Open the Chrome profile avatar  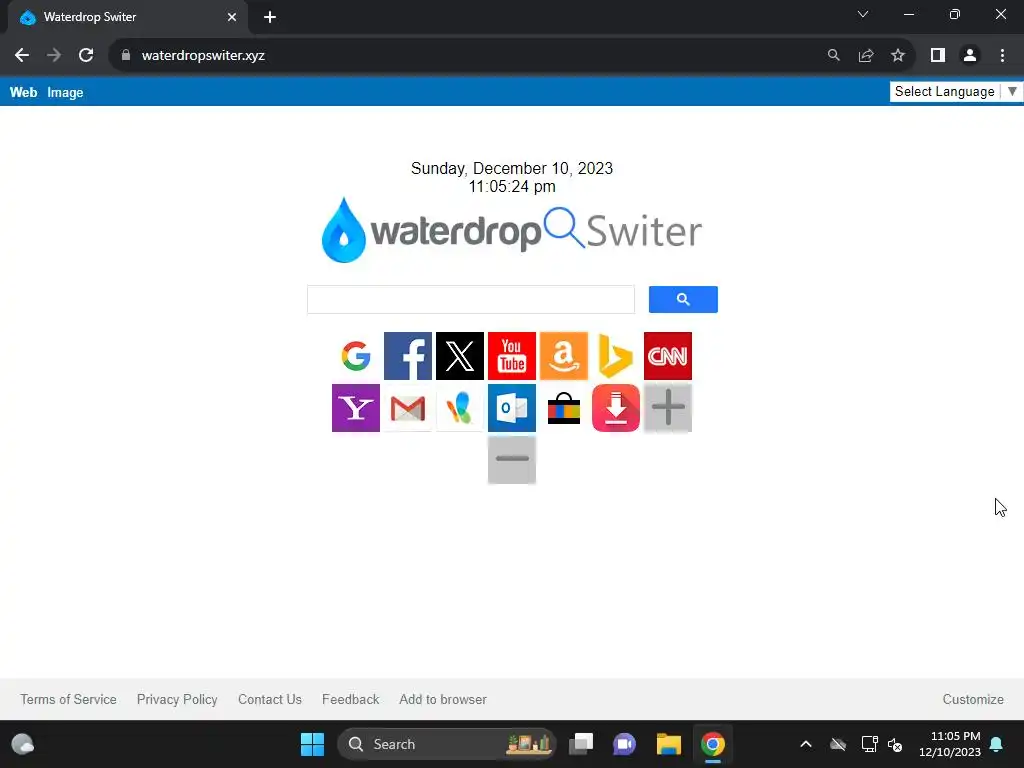tap(970, 56)
